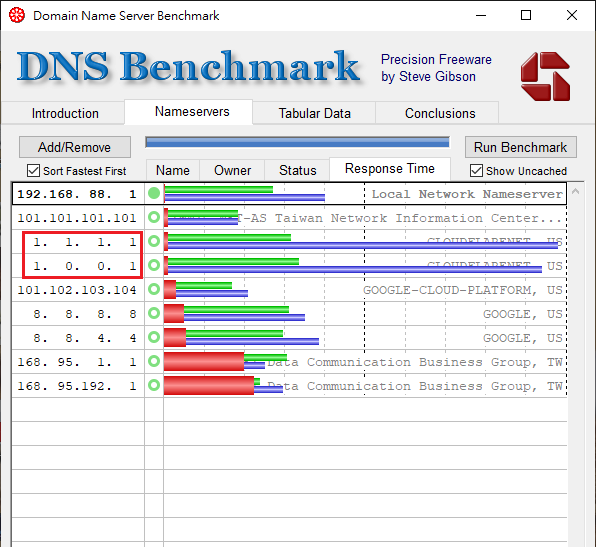Click red cached bar for 168.95.192.1
The height and width of the screenshot is (547, 596).
coord(209,385)
